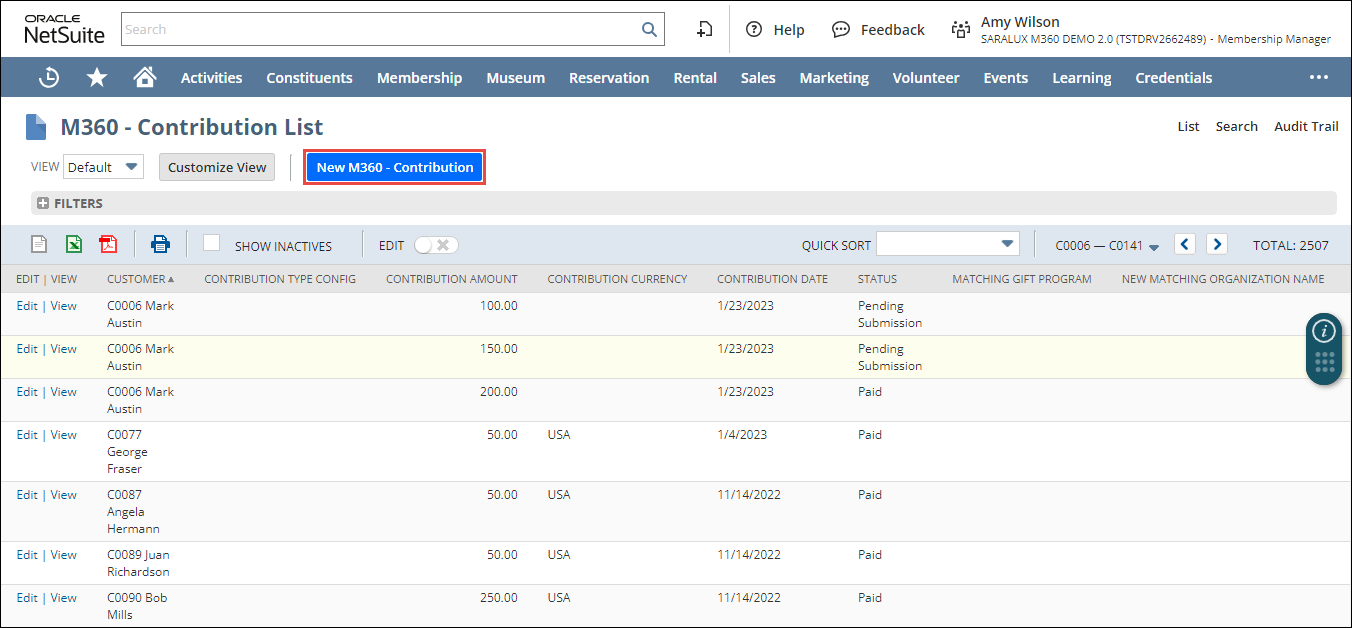Open the Recent Records clock icon
1352x628 pixels.
click(48, 77)
